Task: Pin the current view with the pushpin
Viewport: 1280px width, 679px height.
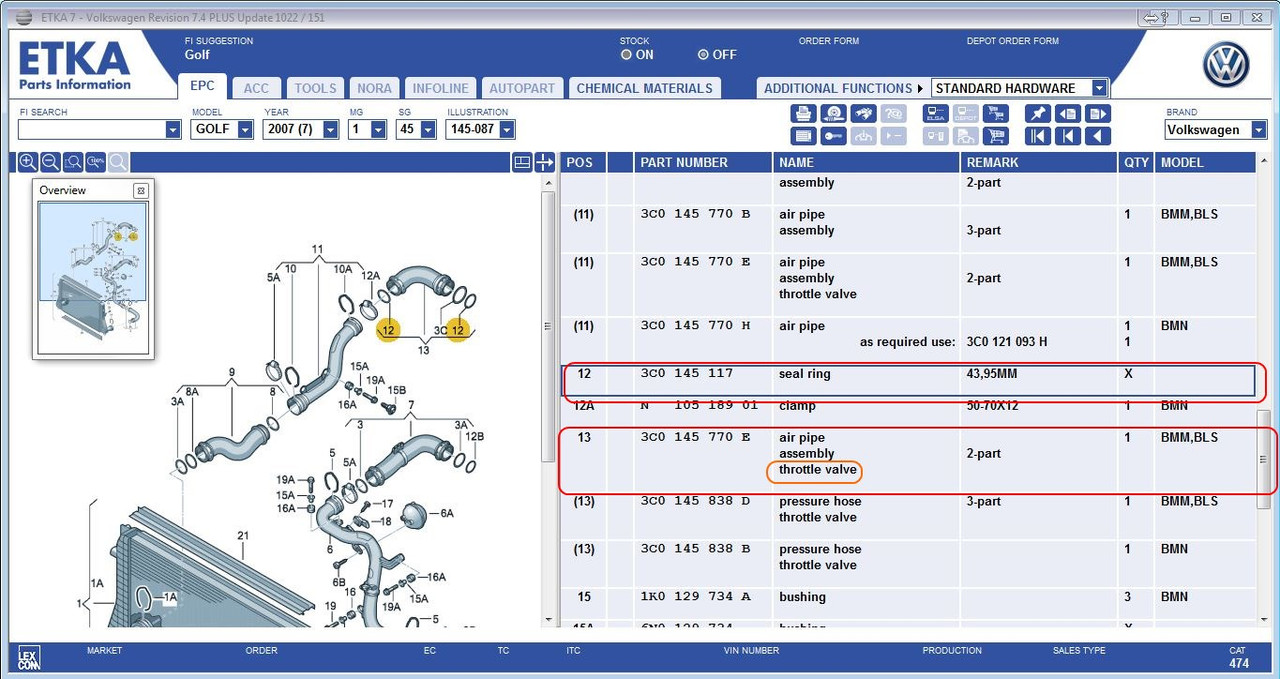Action: click(x=1038, y=114)
